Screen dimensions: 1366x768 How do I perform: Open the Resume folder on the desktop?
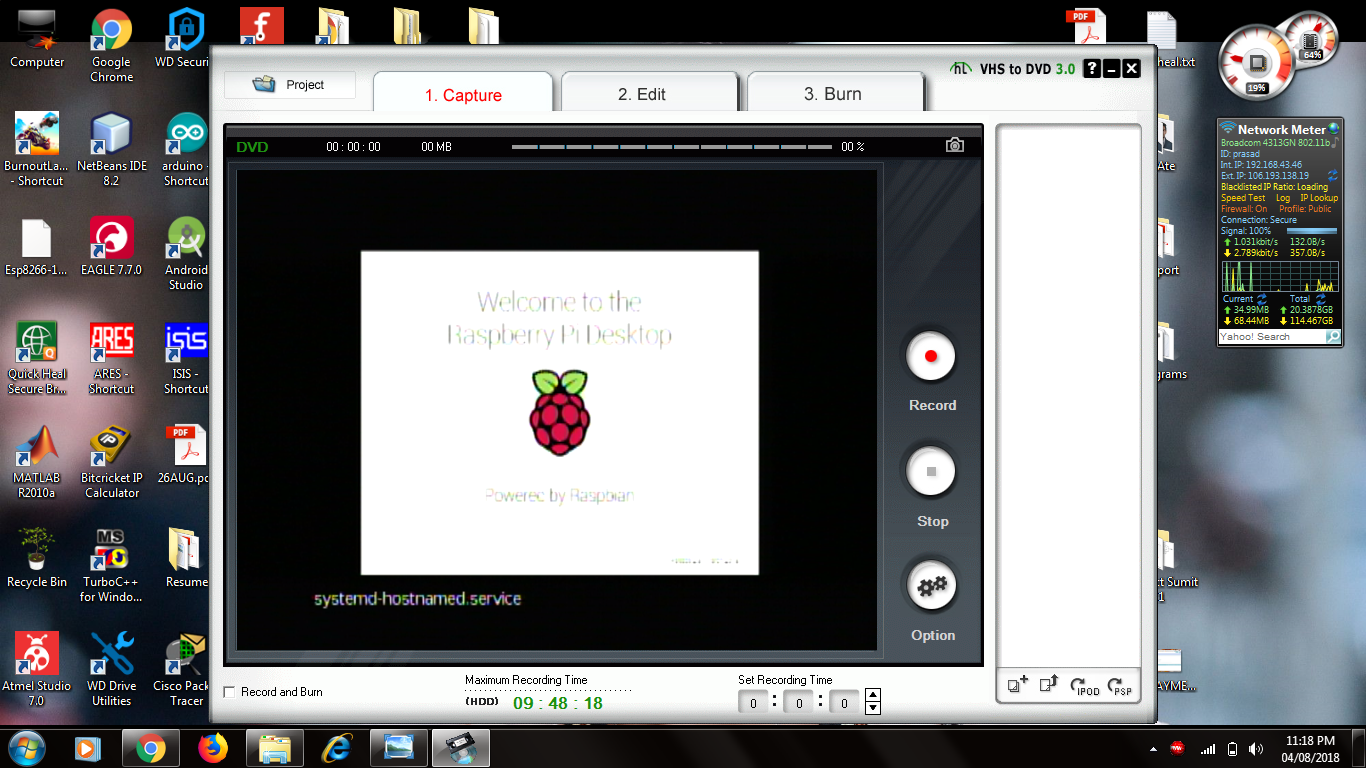coord(186,559)
